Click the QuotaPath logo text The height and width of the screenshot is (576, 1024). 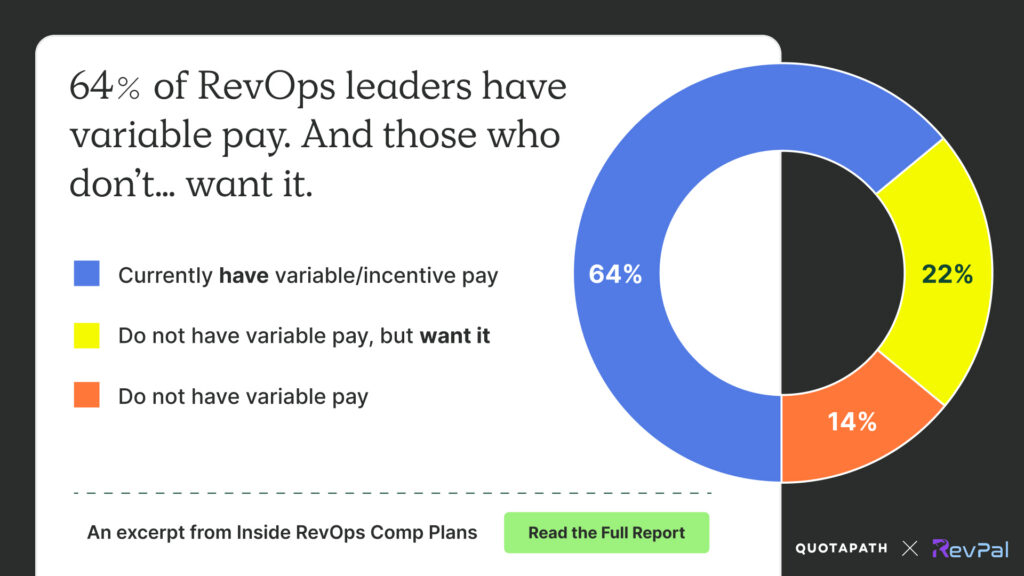pos(841,548)
